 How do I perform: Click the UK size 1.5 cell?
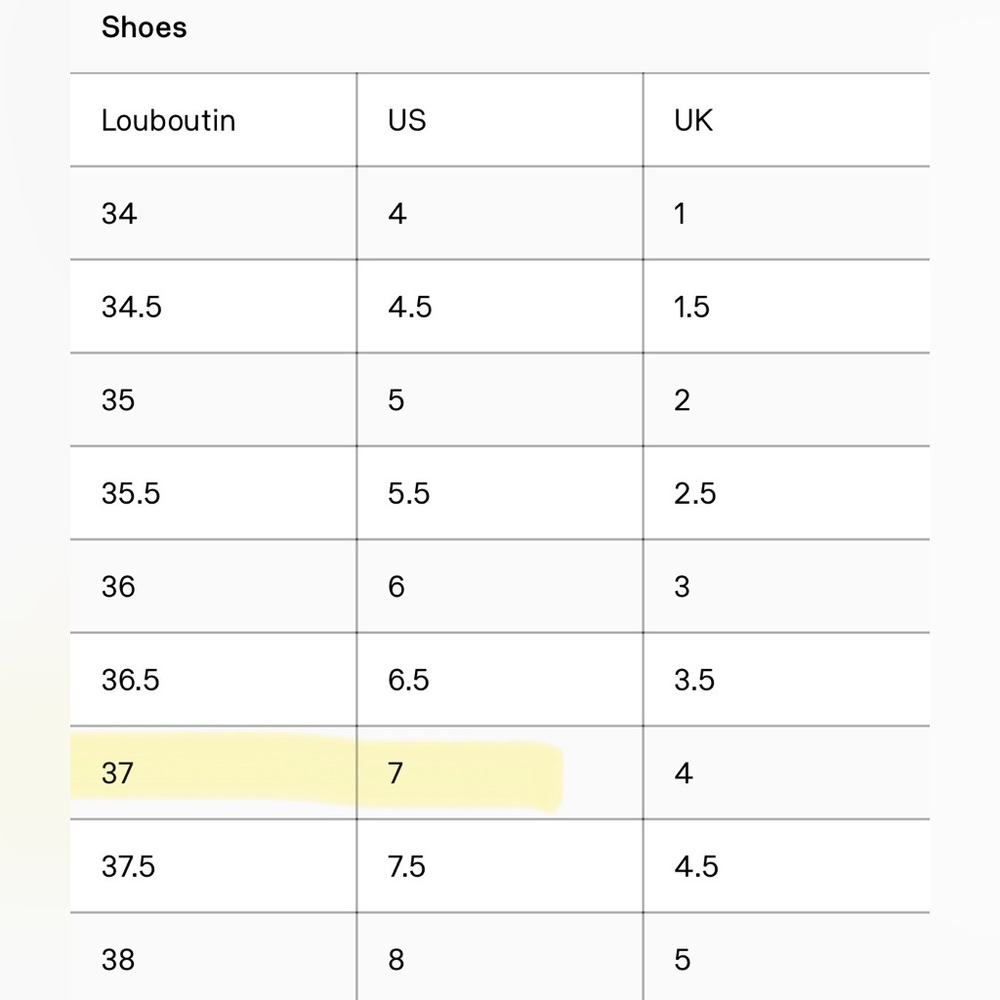coord(786,306)
